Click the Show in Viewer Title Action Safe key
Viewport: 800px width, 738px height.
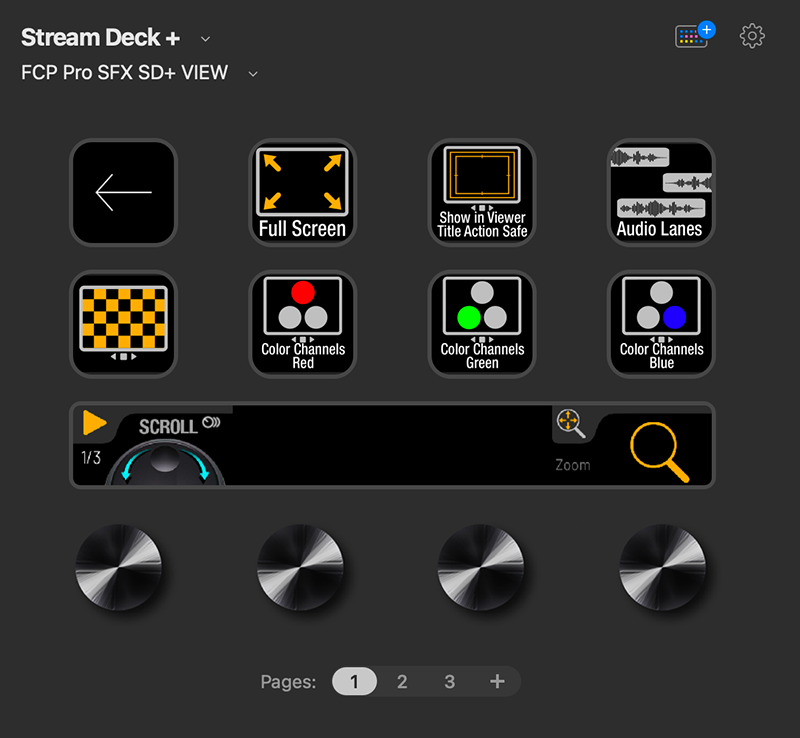coord(481,192)
